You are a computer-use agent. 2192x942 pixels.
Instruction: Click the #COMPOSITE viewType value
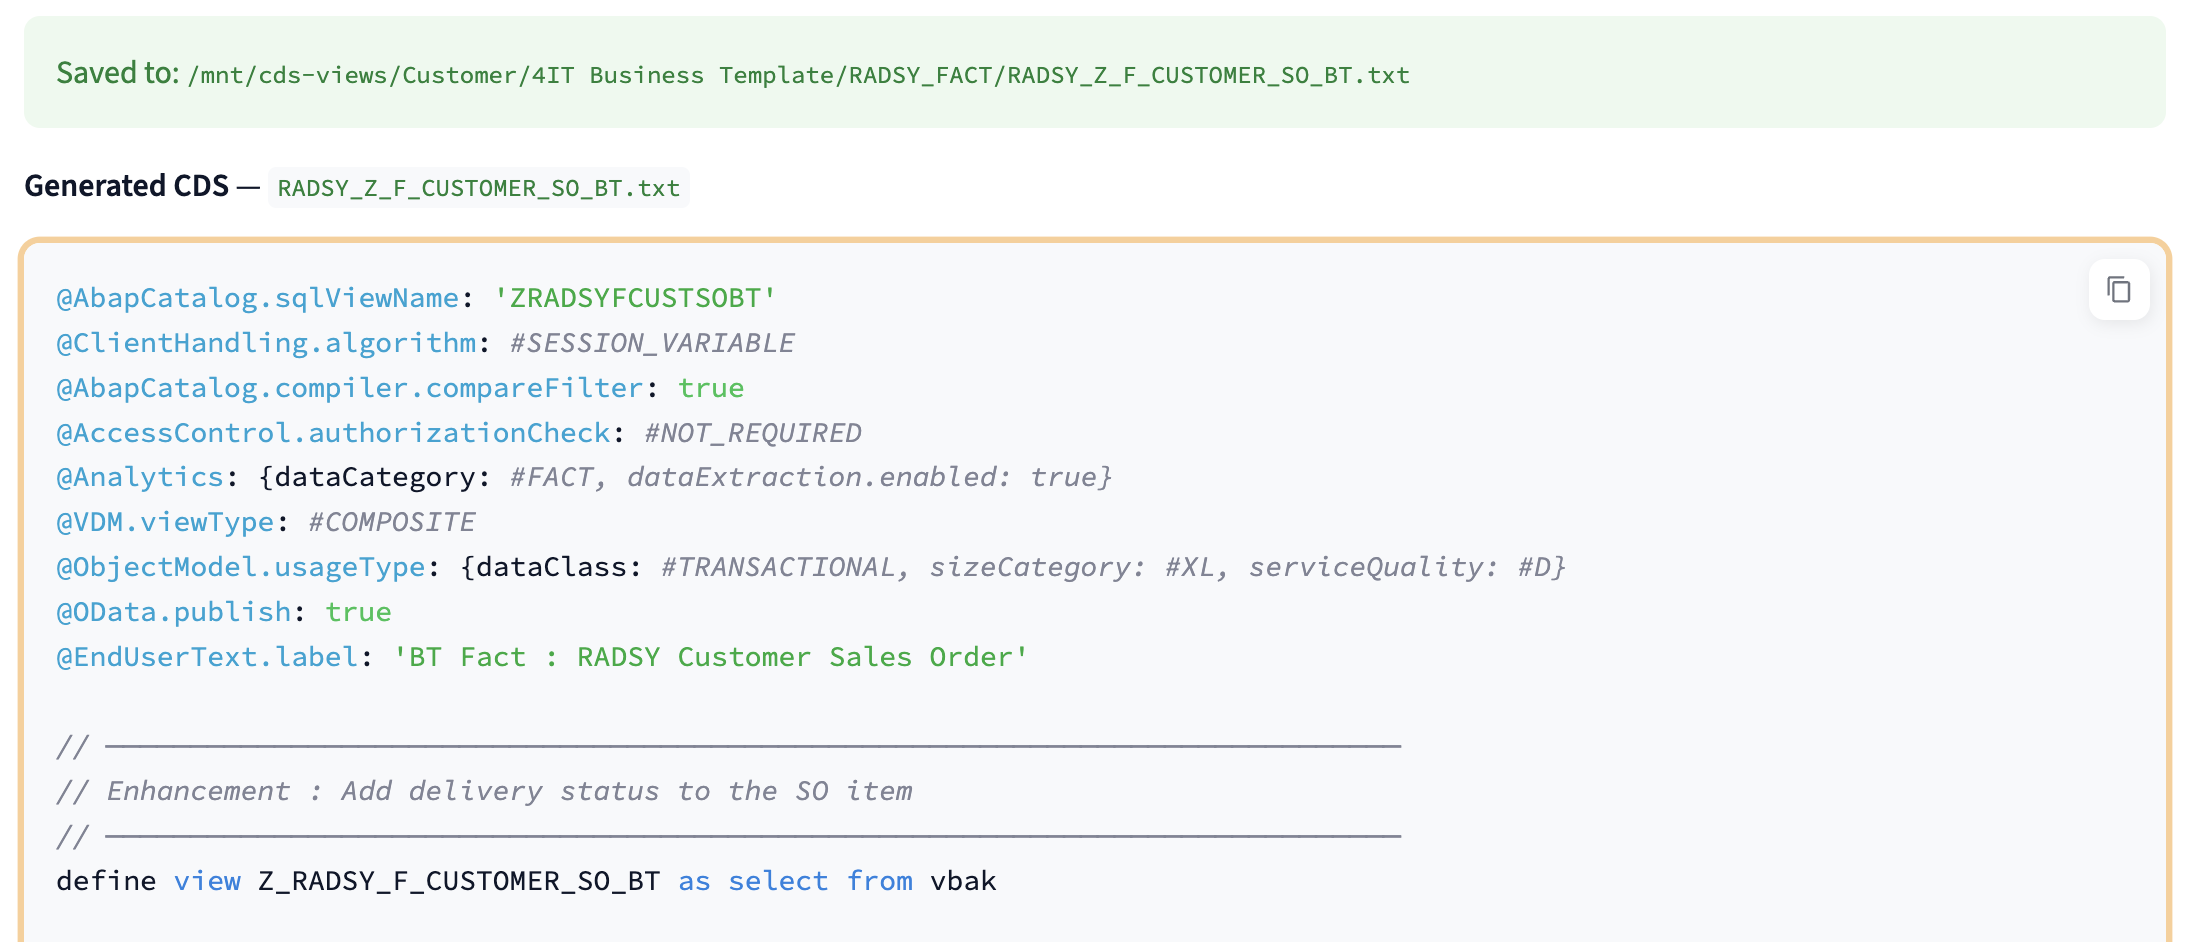(390, 521)
